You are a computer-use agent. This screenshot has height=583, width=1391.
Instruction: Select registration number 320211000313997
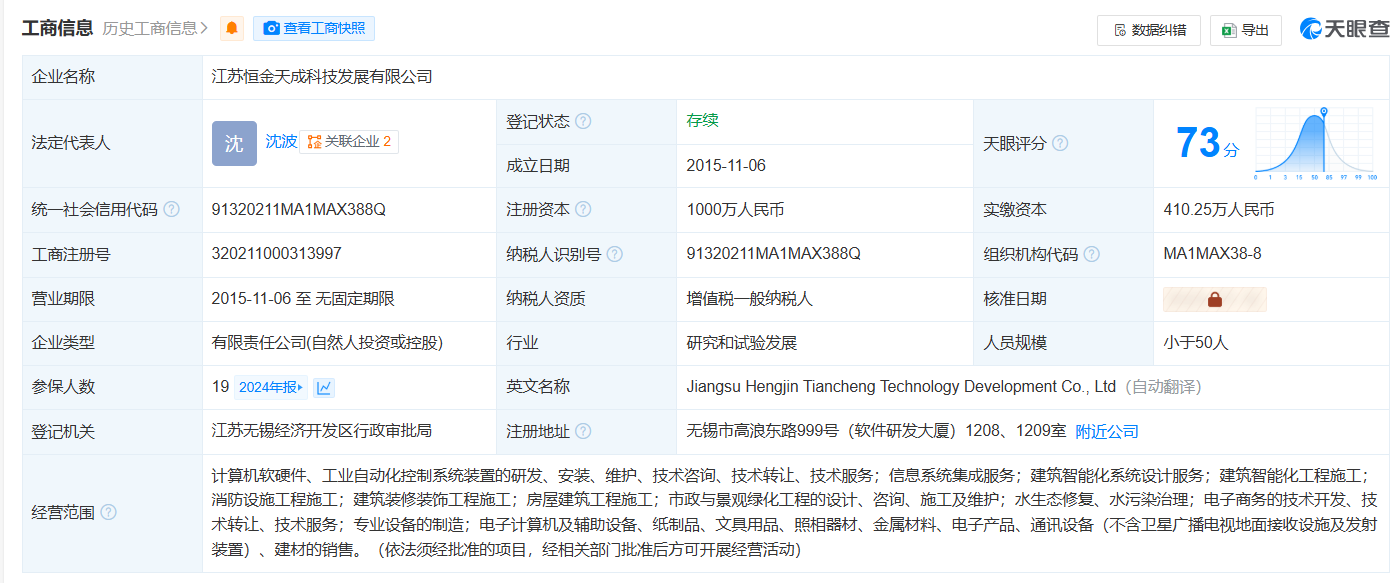(x=277, y=254)
